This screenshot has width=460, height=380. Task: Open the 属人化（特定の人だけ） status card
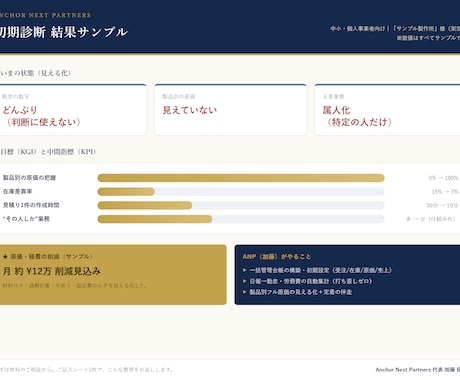click(x=387, y=110)
